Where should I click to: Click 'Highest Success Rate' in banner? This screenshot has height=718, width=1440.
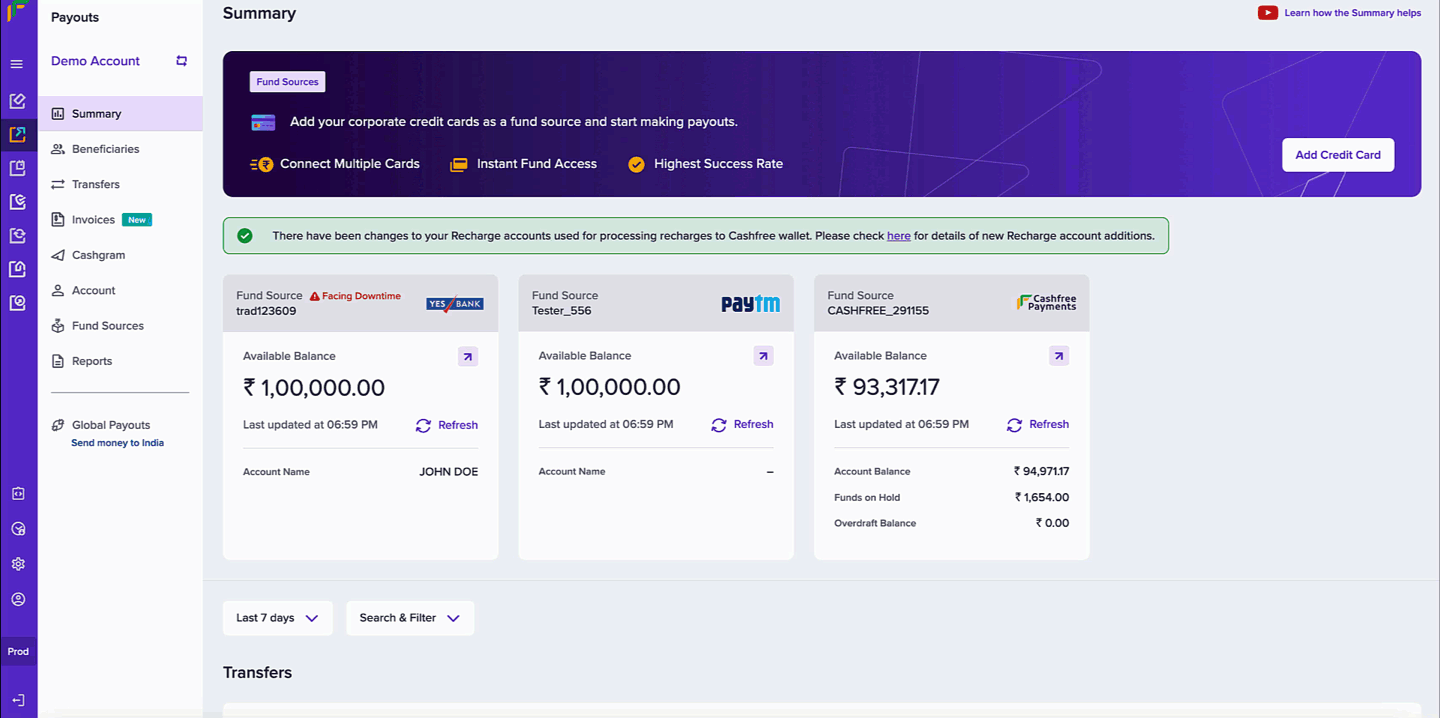pos(718,164)
